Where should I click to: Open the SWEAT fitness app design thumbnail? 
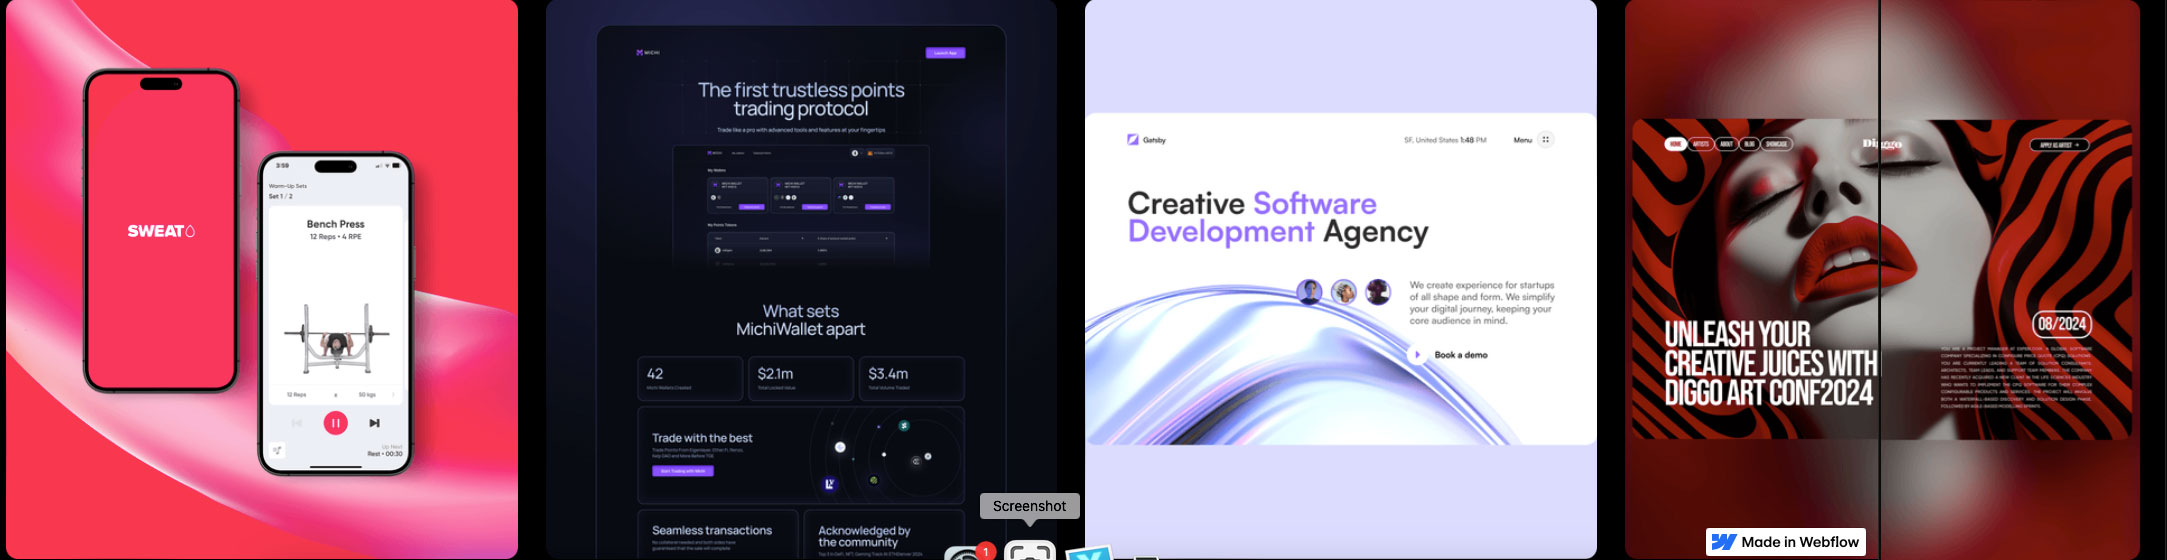click(x=262, y=279)
